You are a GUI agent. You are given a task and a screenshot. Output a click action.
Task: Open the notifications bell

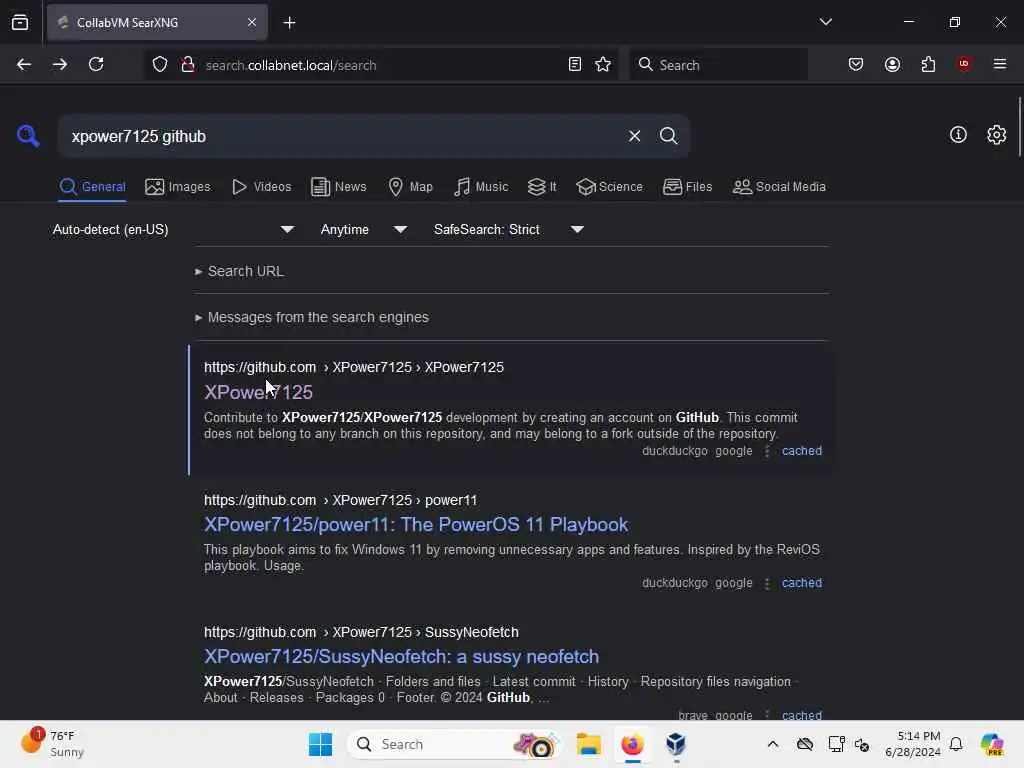(956, 744)
